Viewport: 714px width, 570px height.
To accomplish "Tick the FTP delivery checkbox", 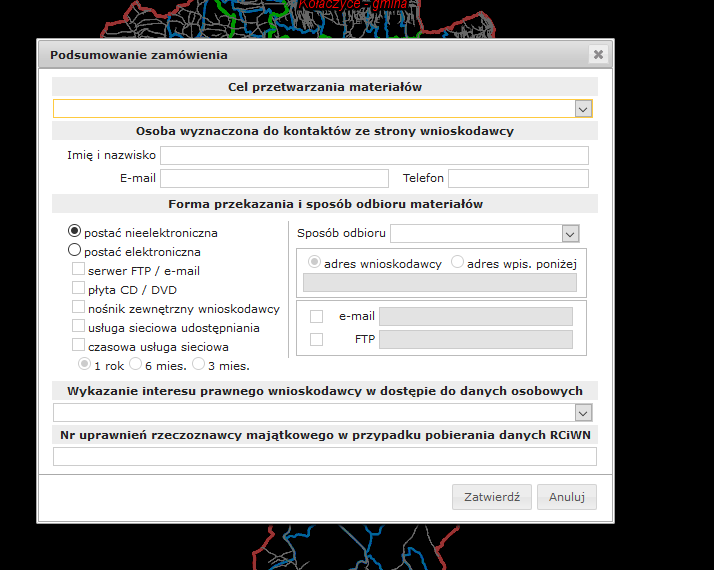I will (316, 339).
